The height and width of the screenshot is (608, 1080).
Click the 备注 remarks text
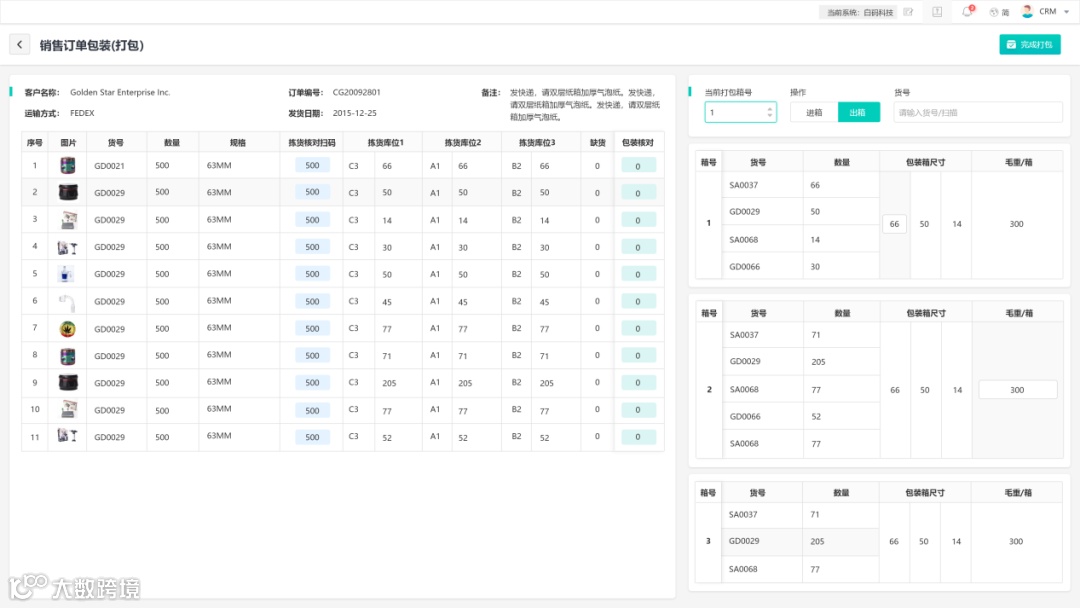click(x=585, y=105)
